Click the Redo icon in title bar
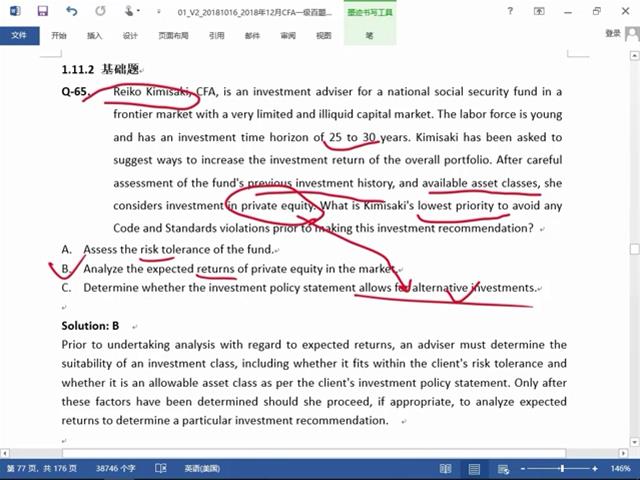640x480 pixels. coord(100,11)
